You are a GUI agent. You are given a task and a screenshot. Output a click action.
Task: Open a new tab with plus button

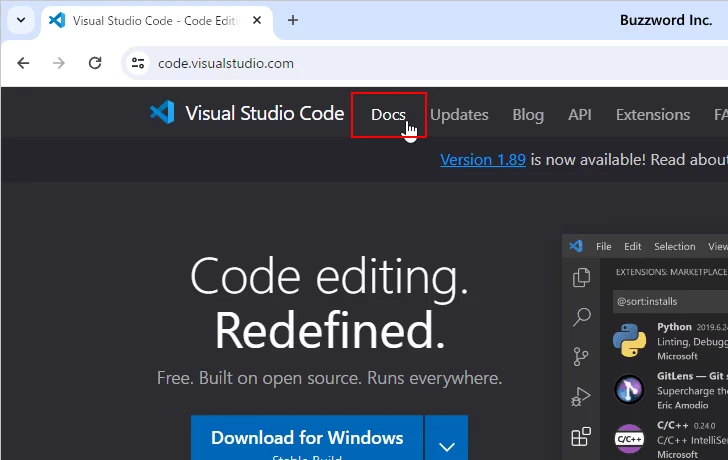coord(292,20)
